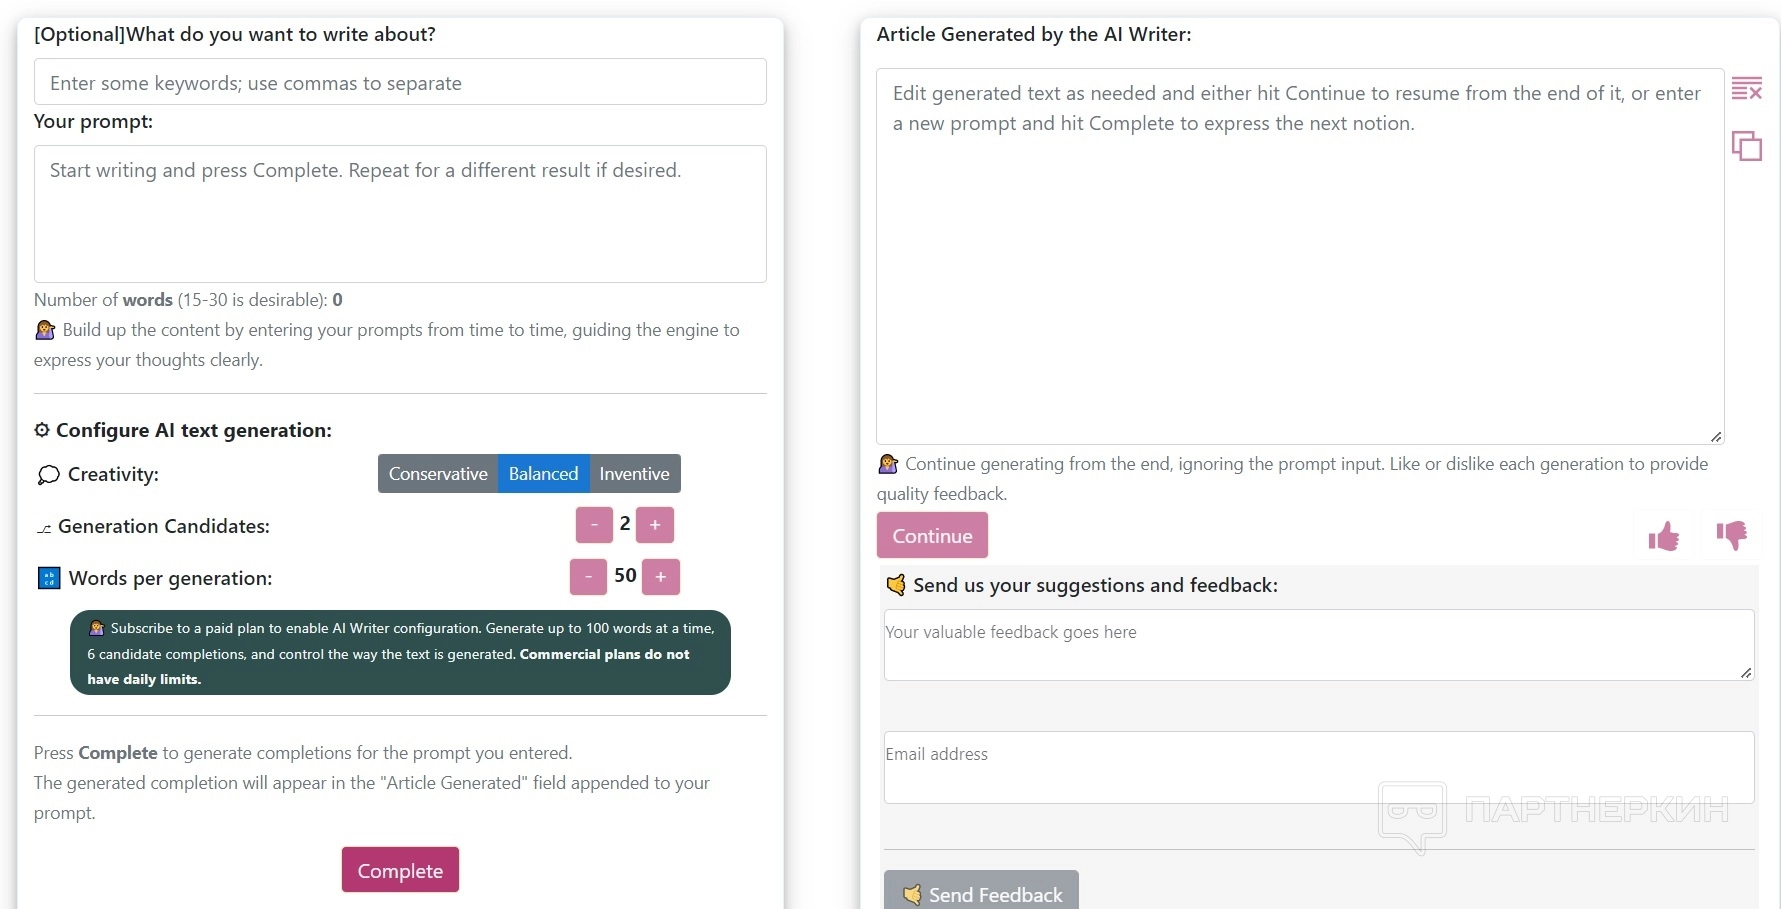
Task: Click the clear generated text icon
Action: tap(1746, 89)
